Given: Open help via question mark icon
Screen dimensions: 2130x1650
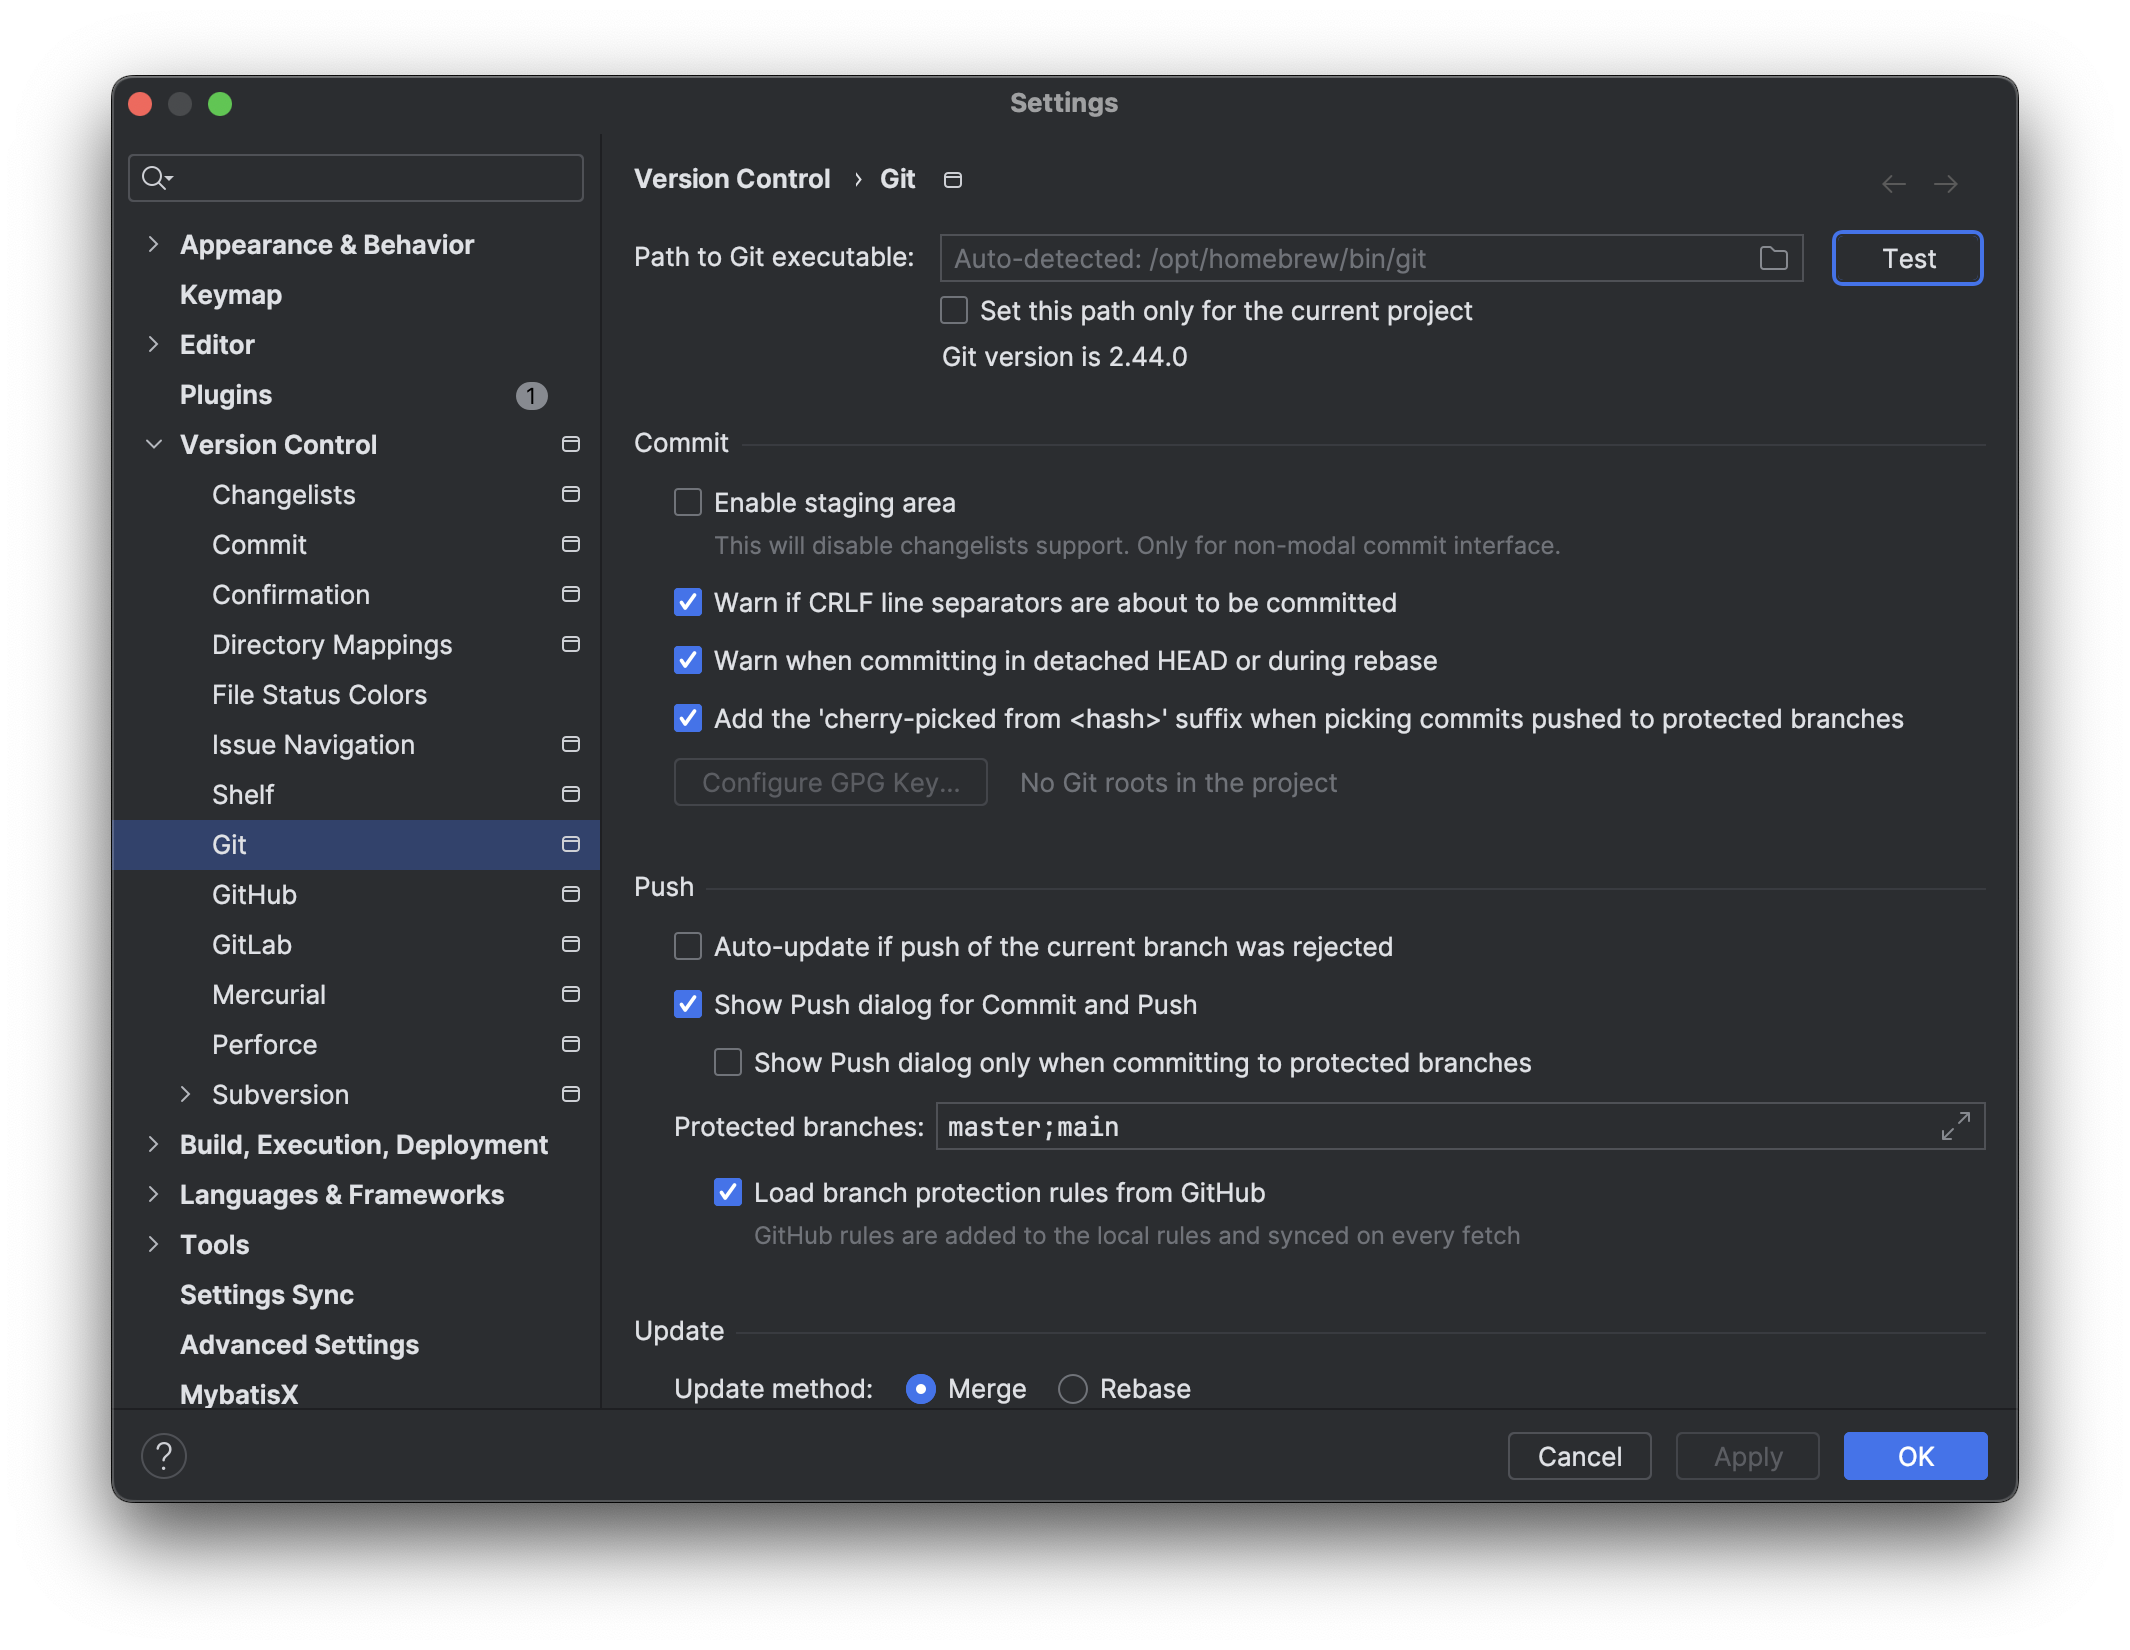Looking at the screenshot, I should coord(164,1455).
